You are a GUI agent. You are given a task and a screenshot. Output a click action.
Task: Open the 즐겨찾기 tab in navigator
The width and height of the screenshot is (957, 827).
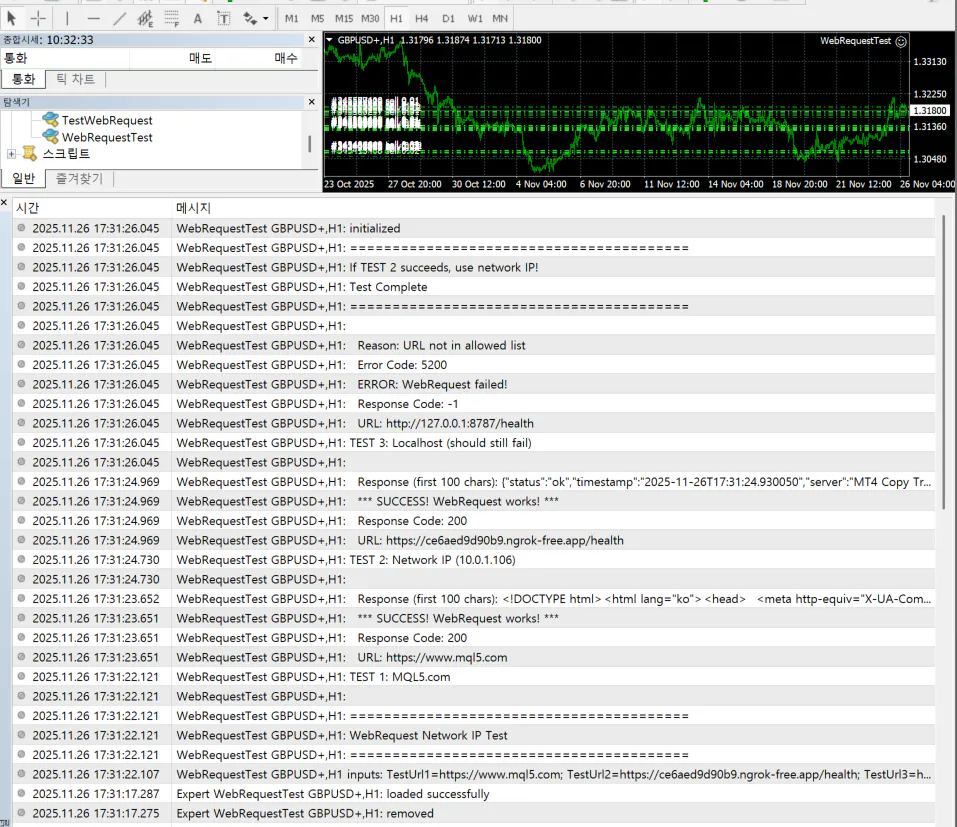tap(79, 178)
